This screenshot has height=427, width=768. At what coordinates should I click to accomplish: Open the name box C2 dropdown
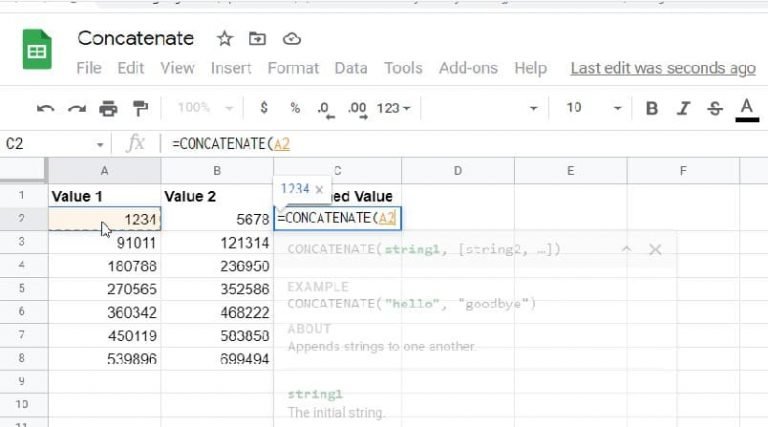click(x=100, y=145)
